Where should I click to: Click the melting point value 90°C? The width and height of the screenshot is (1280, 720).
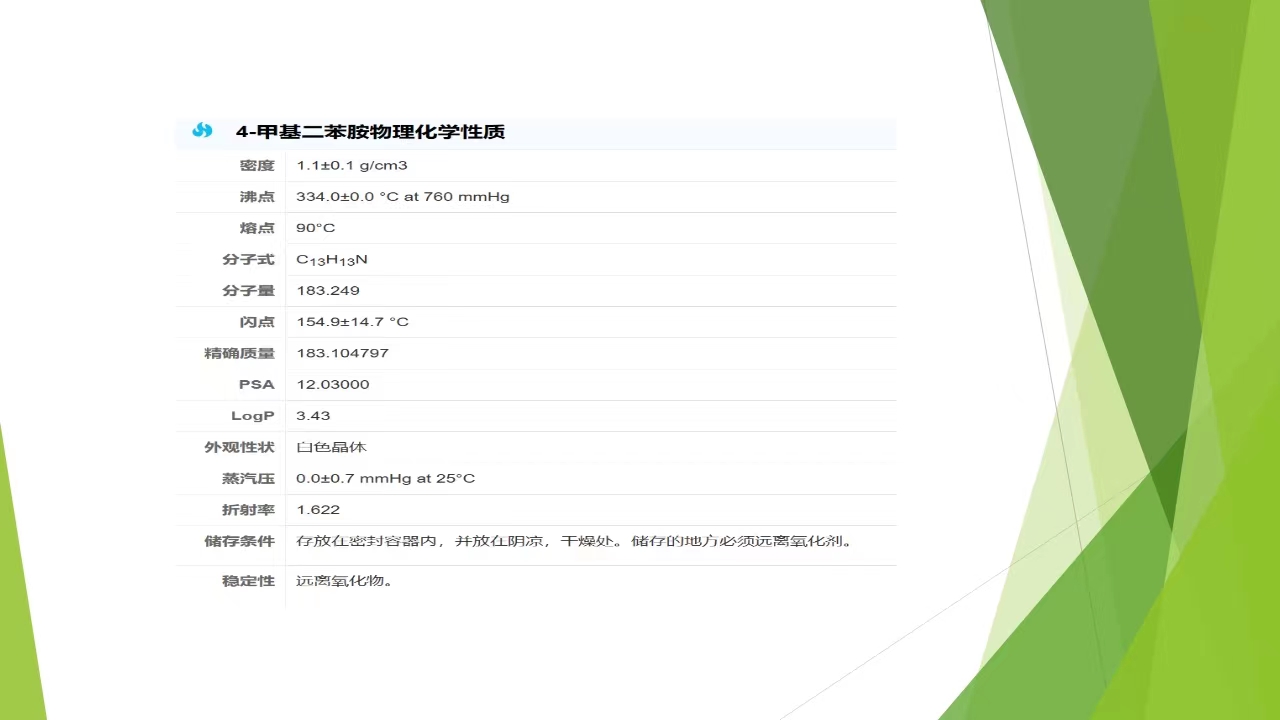click(x=316, y=228)
